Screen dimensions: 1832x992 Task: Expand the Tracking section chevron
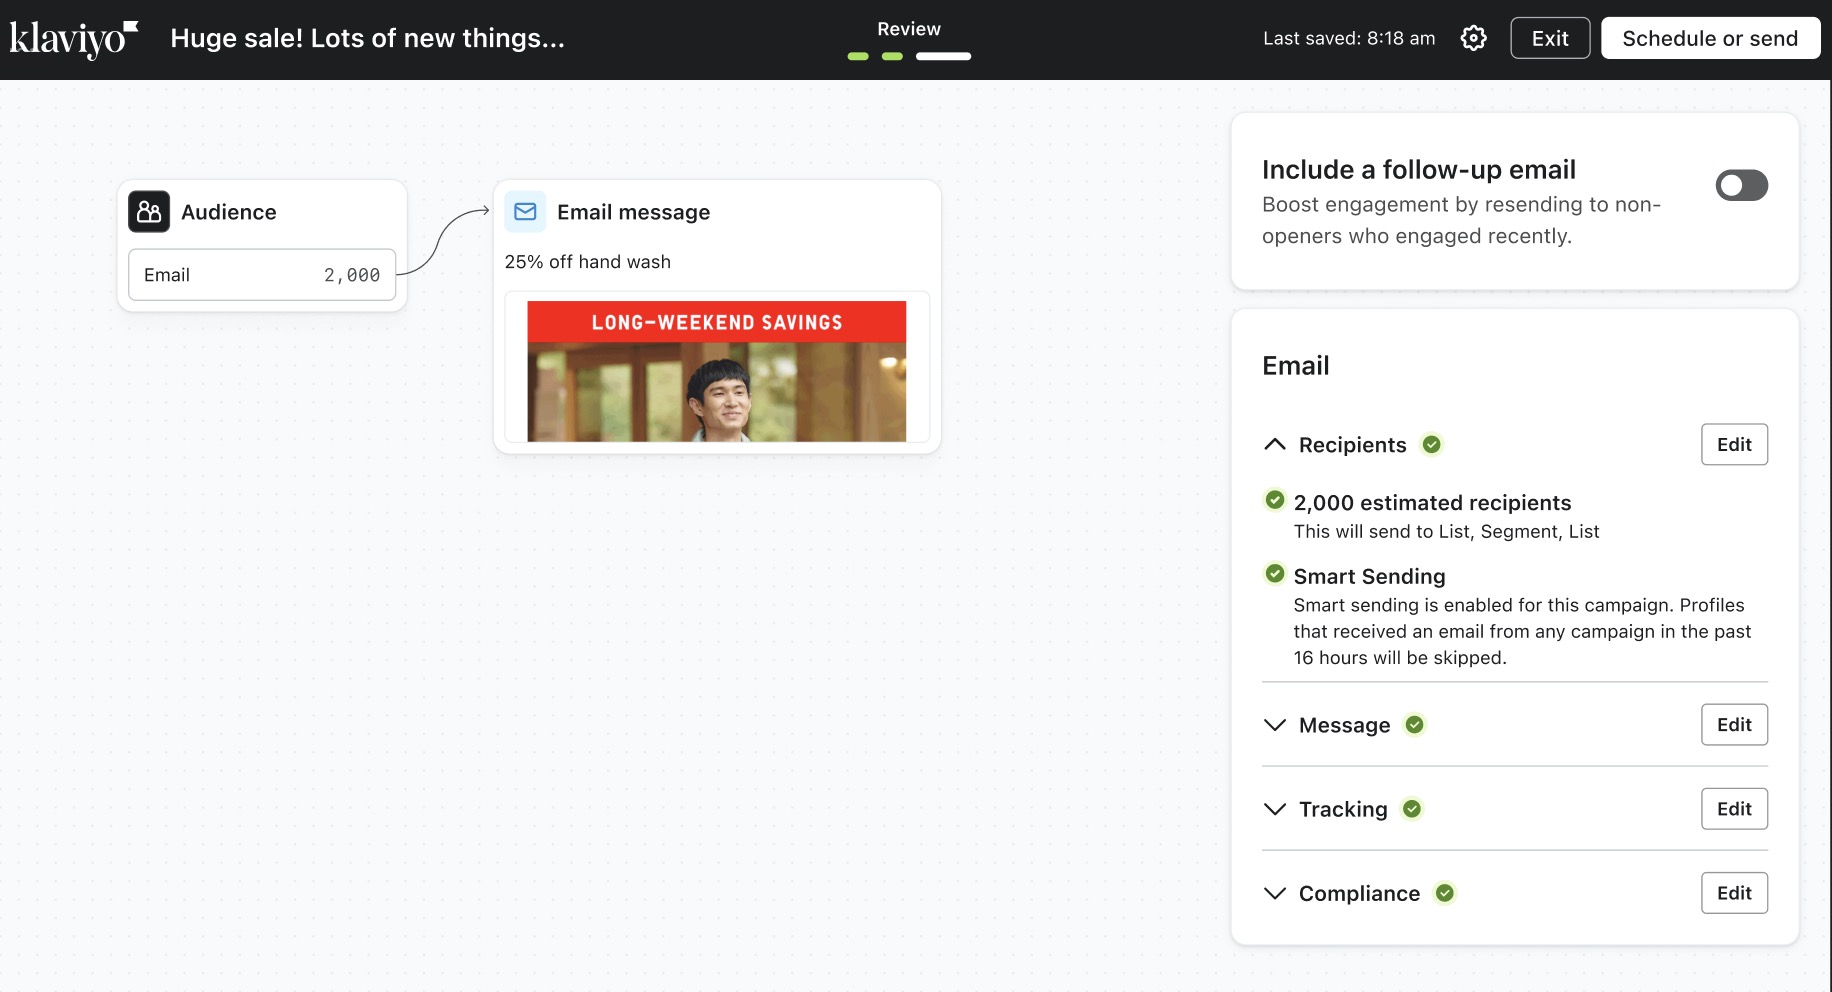point(1275,809)
